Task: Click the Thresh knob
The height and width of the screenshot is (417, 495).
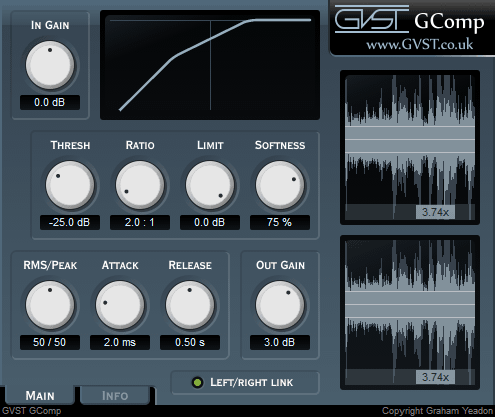Action: pyautogui.click(x=70, y=185)
